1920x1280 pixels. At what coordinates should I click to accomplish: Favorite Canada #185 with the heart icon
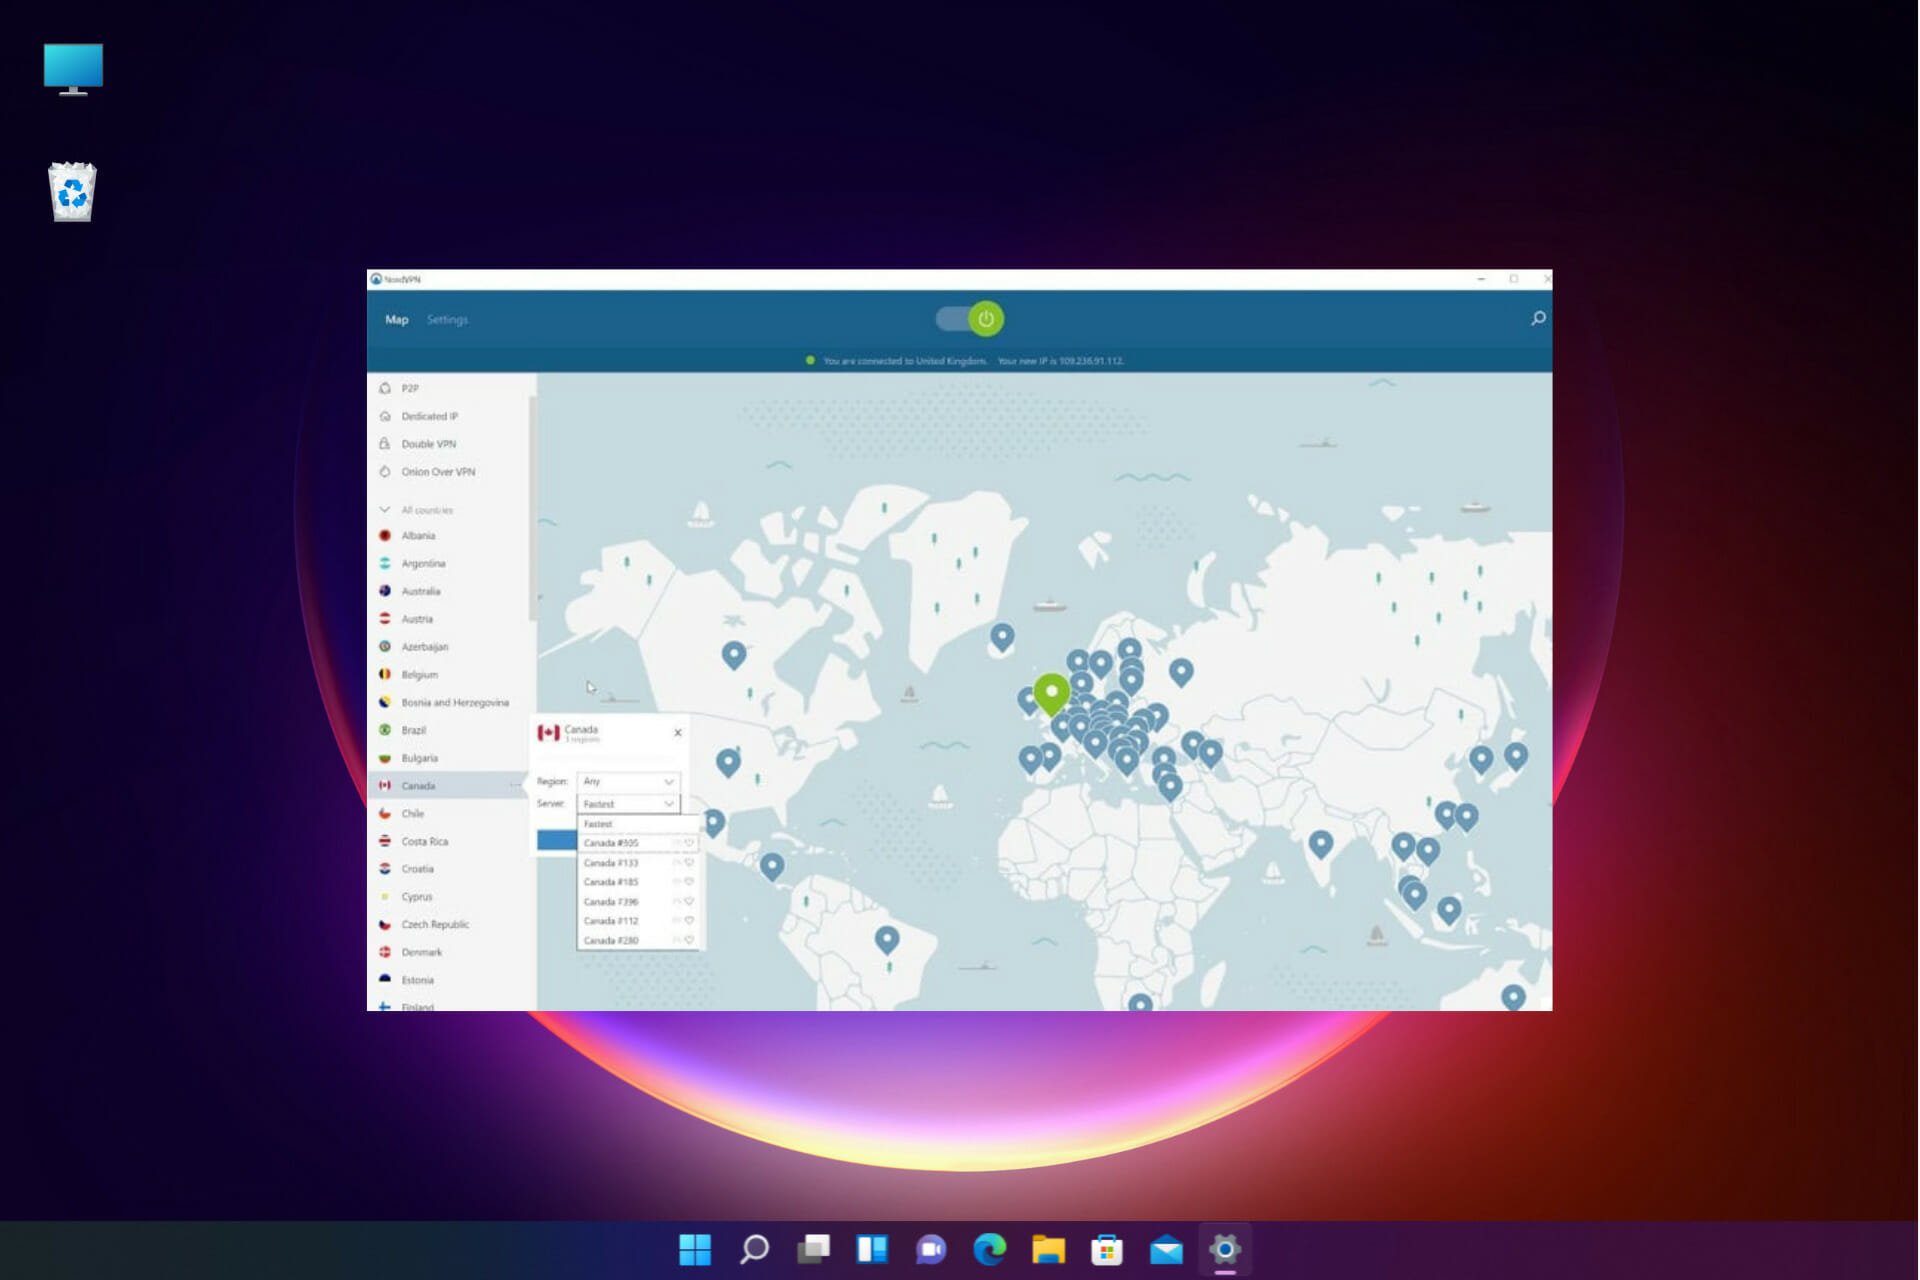pos(689,882)
